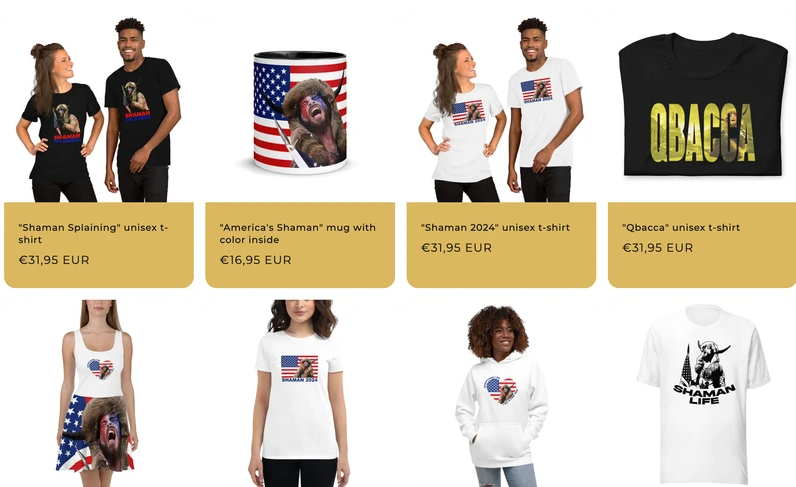Image resolution: width=796 pixels, height=487 pixels.
Task: Click the €16,95 EUR mug price
Action: pos(255,260)
